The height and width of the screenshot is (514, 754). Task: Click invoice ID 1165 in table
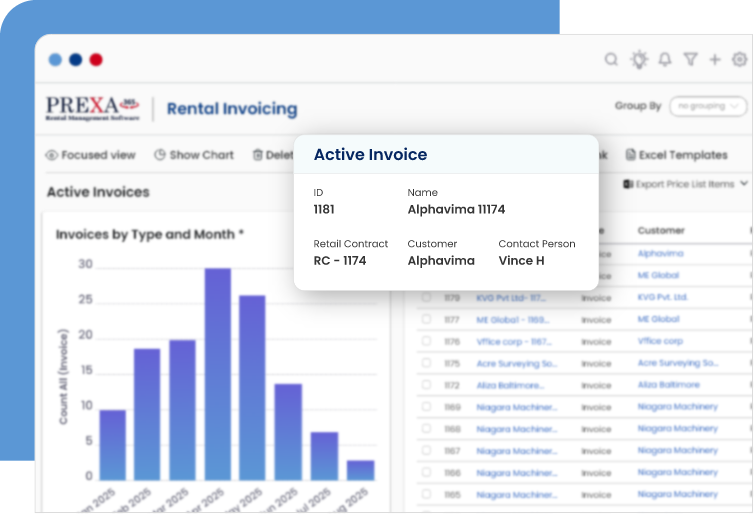click(x=452, y=495)
